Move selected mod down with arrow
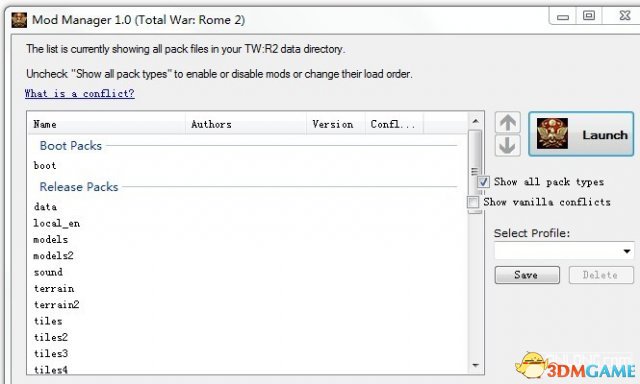The height and width of the screenshot is (384, 640). pos(508,146)
